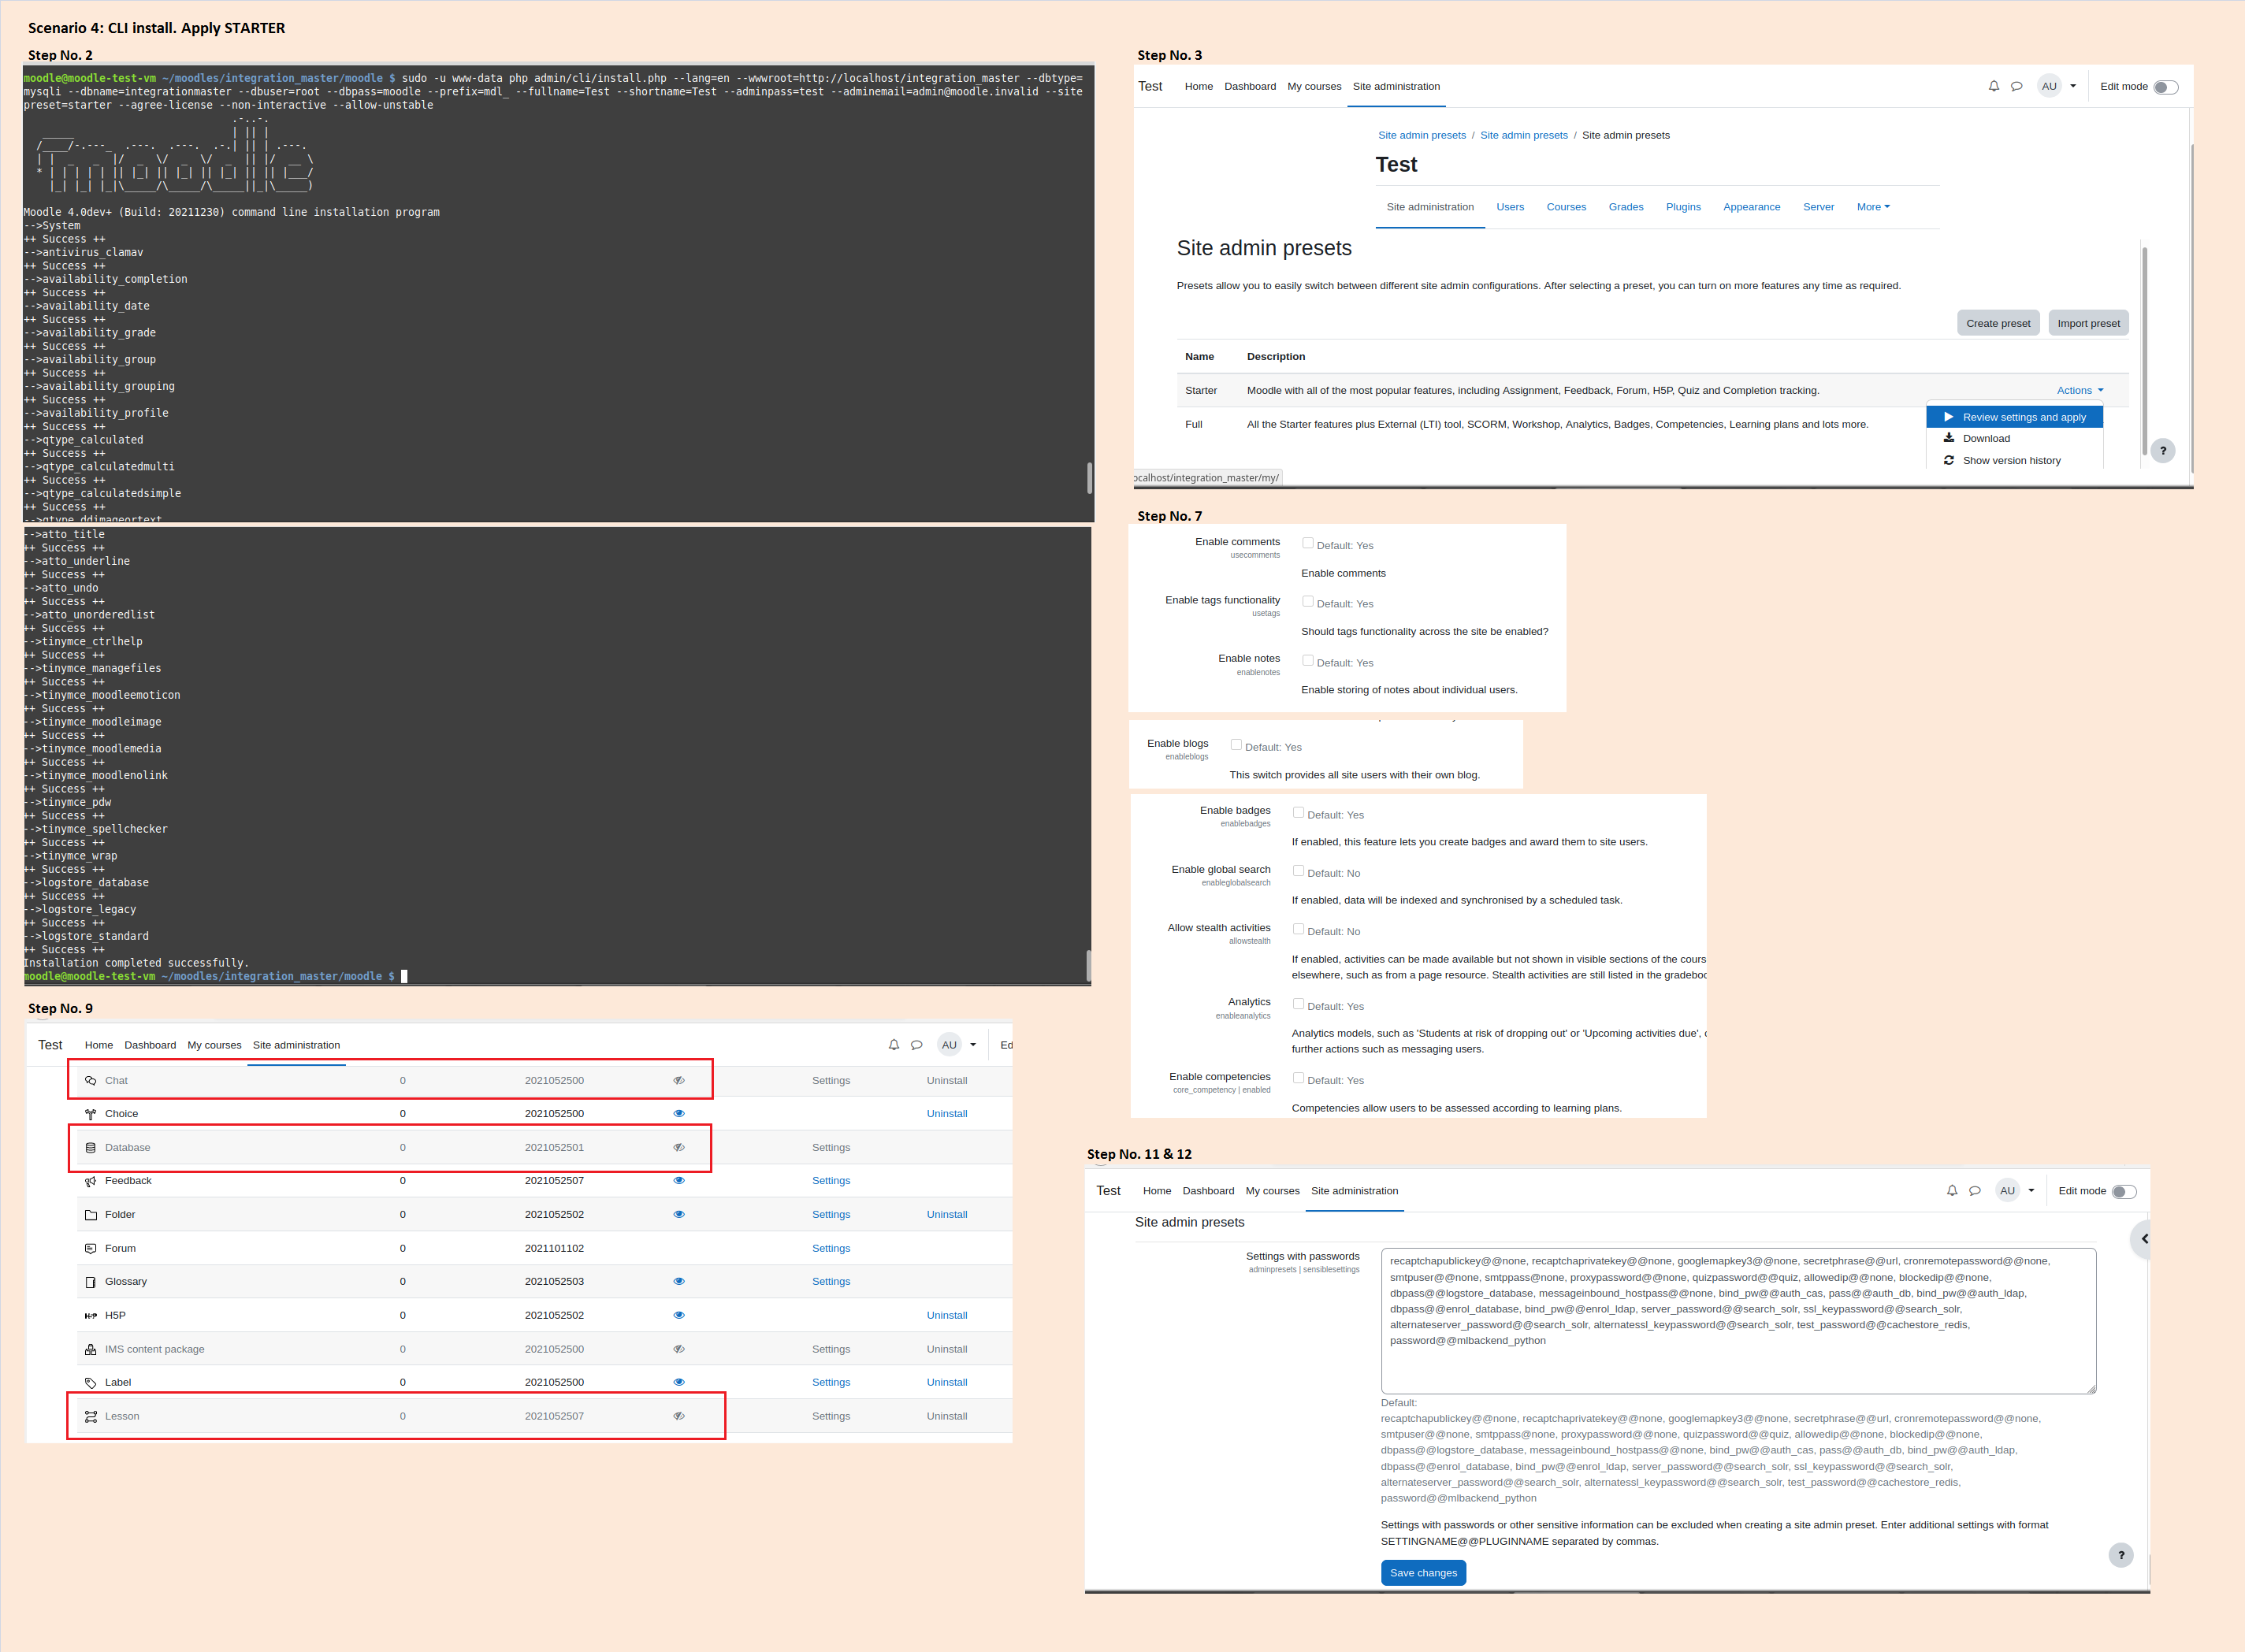This screenshot has height=1652, width=2245.
Task: Toggle Edit mode switch in Step 3 screen
Action: 2165,87
